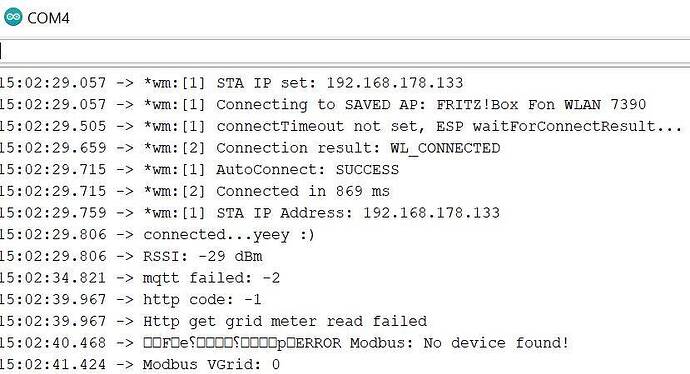Viewport: 690px width, 374px height.
Task: Click the 'AutoConnect: SUCCESS' log entry
Action: [x=199, y=169]
